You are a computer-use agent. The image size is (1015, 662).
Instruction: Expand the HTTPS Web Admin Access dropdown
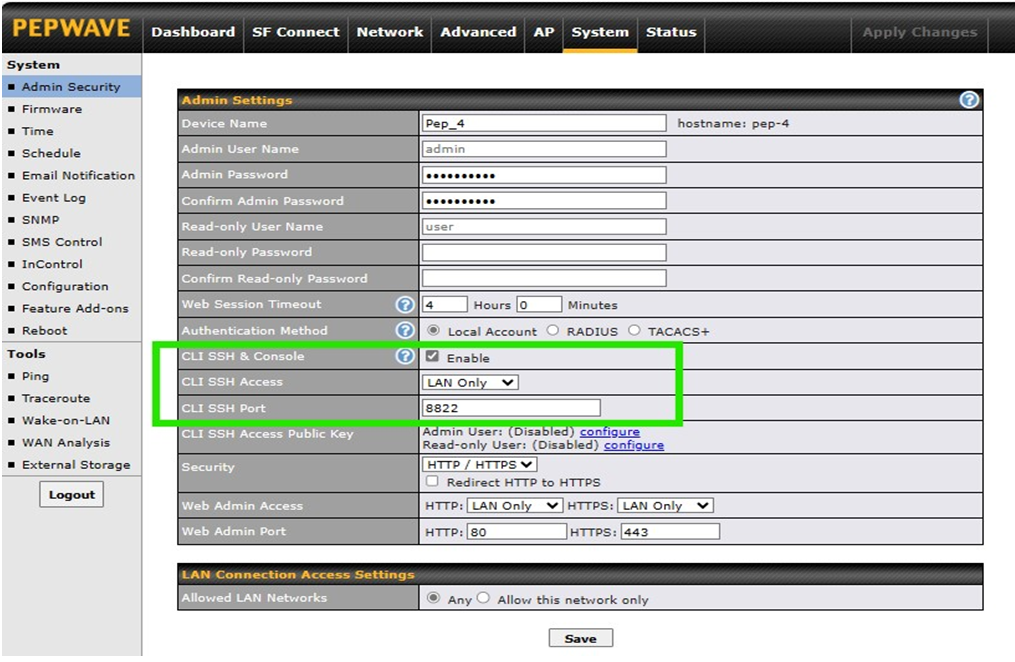click(665, 506)
